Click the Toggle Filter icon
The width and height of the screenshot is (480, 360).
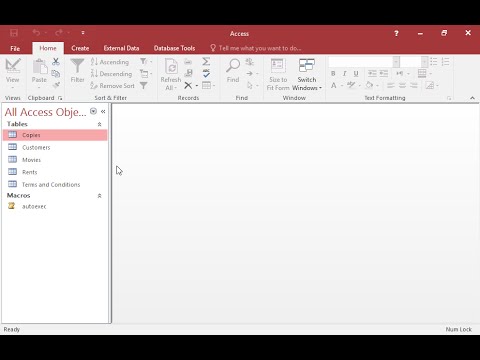[x=144, y=86]
